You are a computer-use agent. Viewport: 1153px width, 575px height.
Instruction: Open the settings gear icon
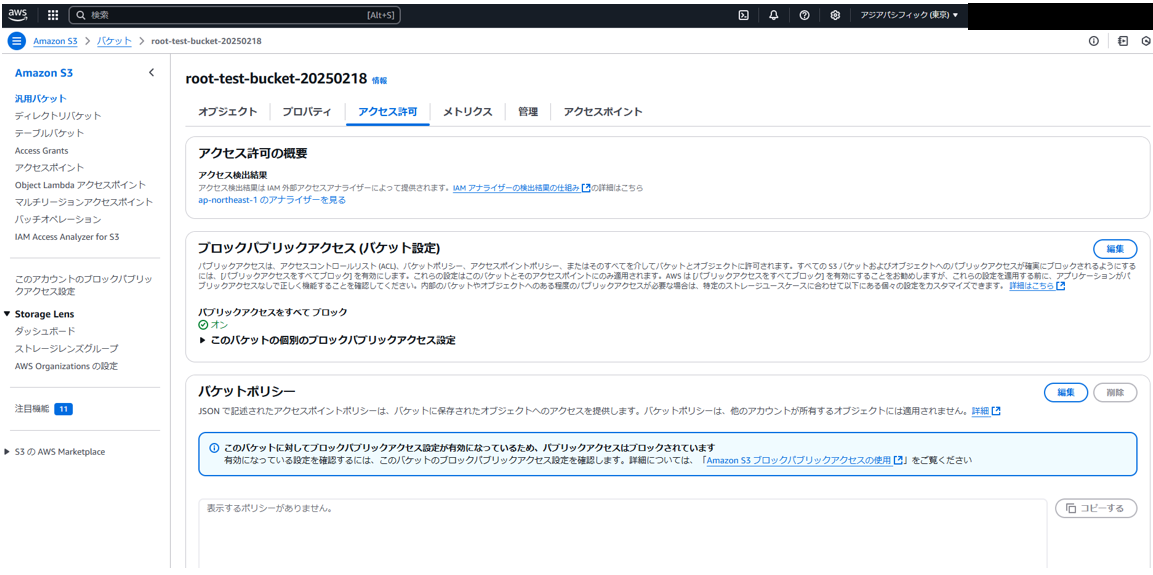(835, 15)
